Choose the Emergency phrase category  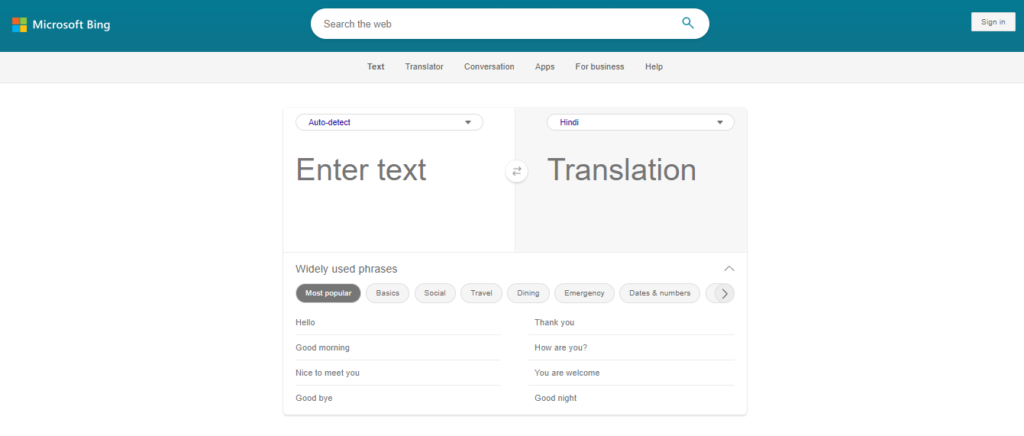(584, 293)
